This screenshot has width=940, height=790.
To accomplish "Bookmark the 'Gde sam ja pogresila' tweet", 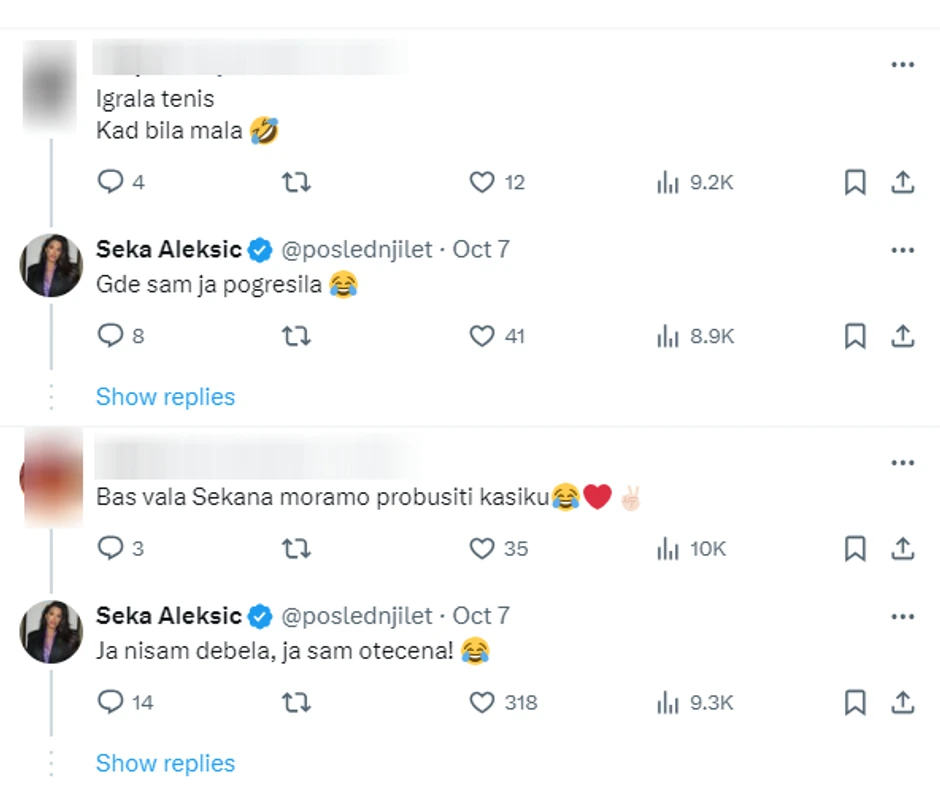I will click(x=855, y=336).
